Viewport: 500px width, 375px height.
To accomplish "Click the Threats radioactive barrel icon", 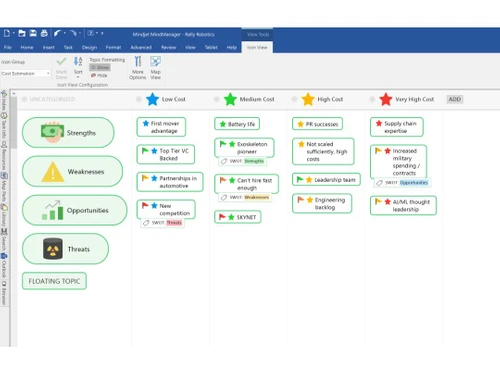I will tap(53, 249).
